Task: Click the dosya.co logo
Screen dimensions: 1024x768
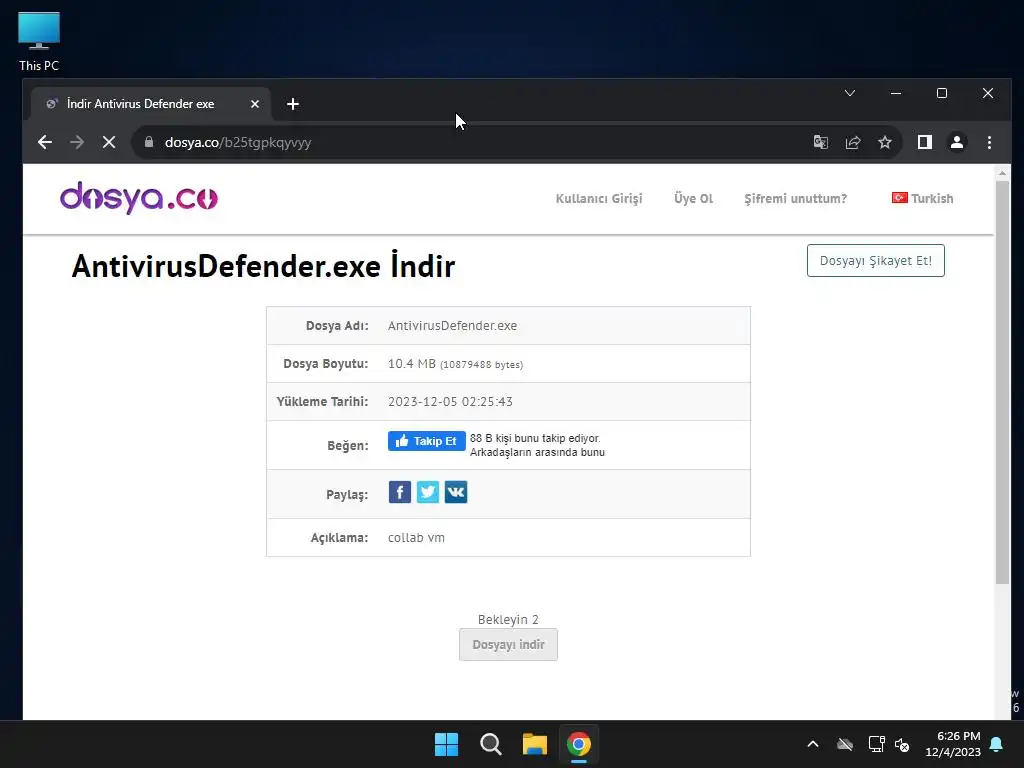Action: (x=139, y=197)
